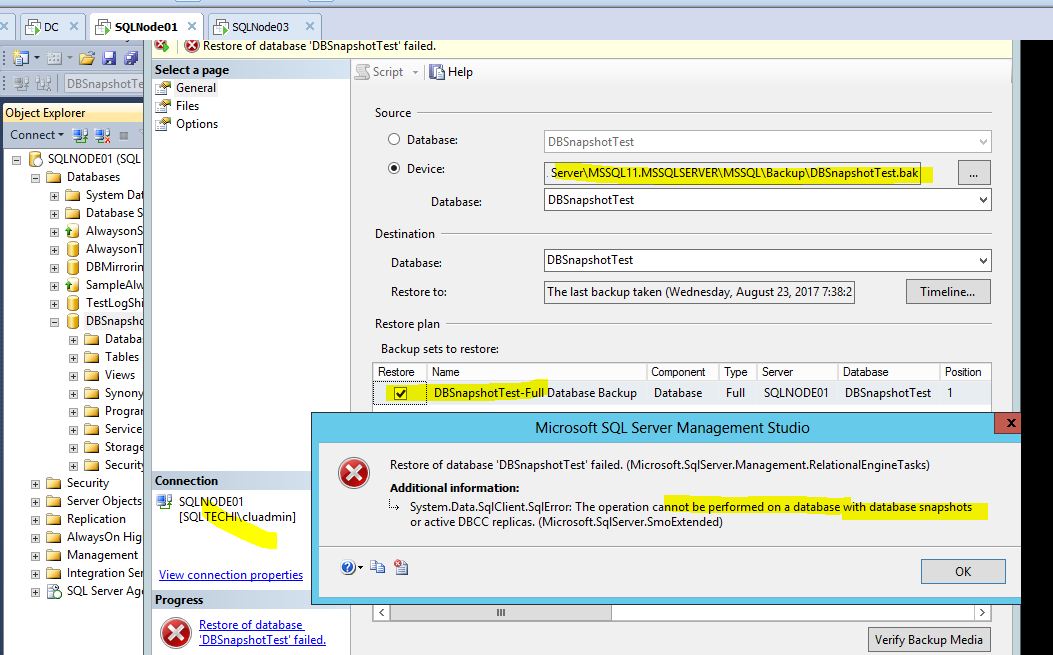Expand the Tables tree node
The height and width of the screenshot is (655, 1053).
tap(72, 356)
